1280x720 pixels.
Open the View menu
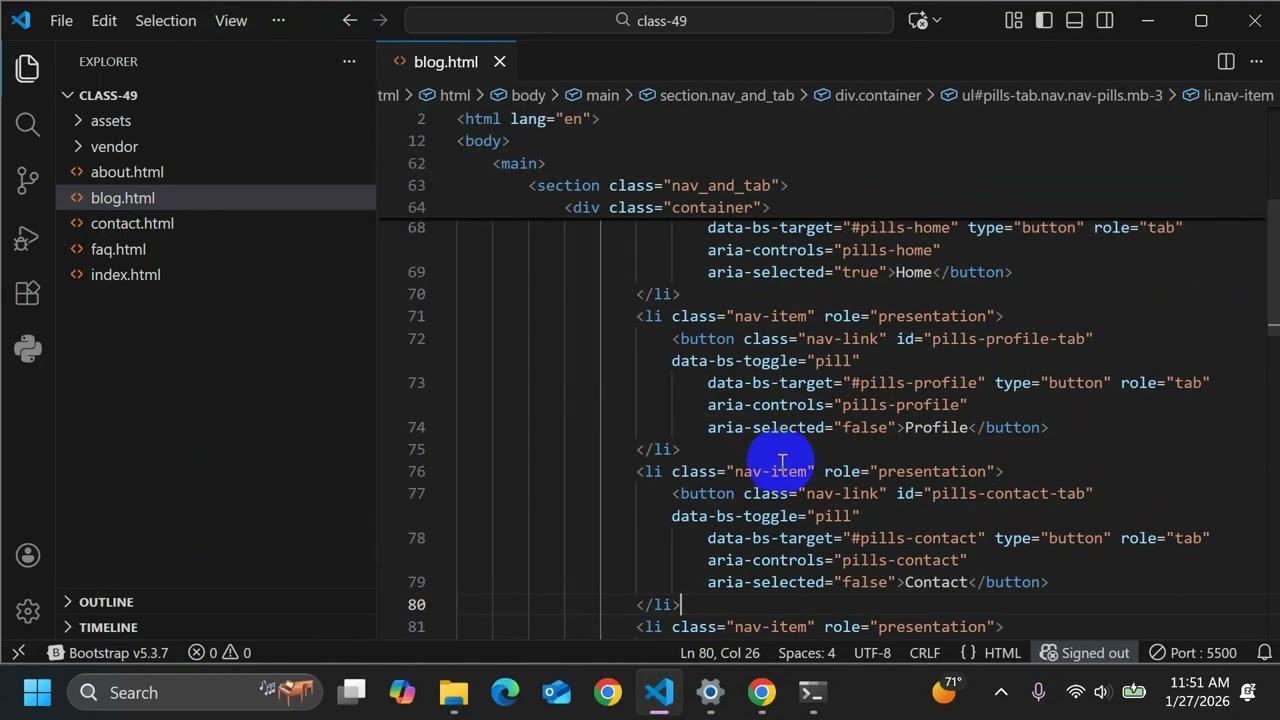(231, 20)
